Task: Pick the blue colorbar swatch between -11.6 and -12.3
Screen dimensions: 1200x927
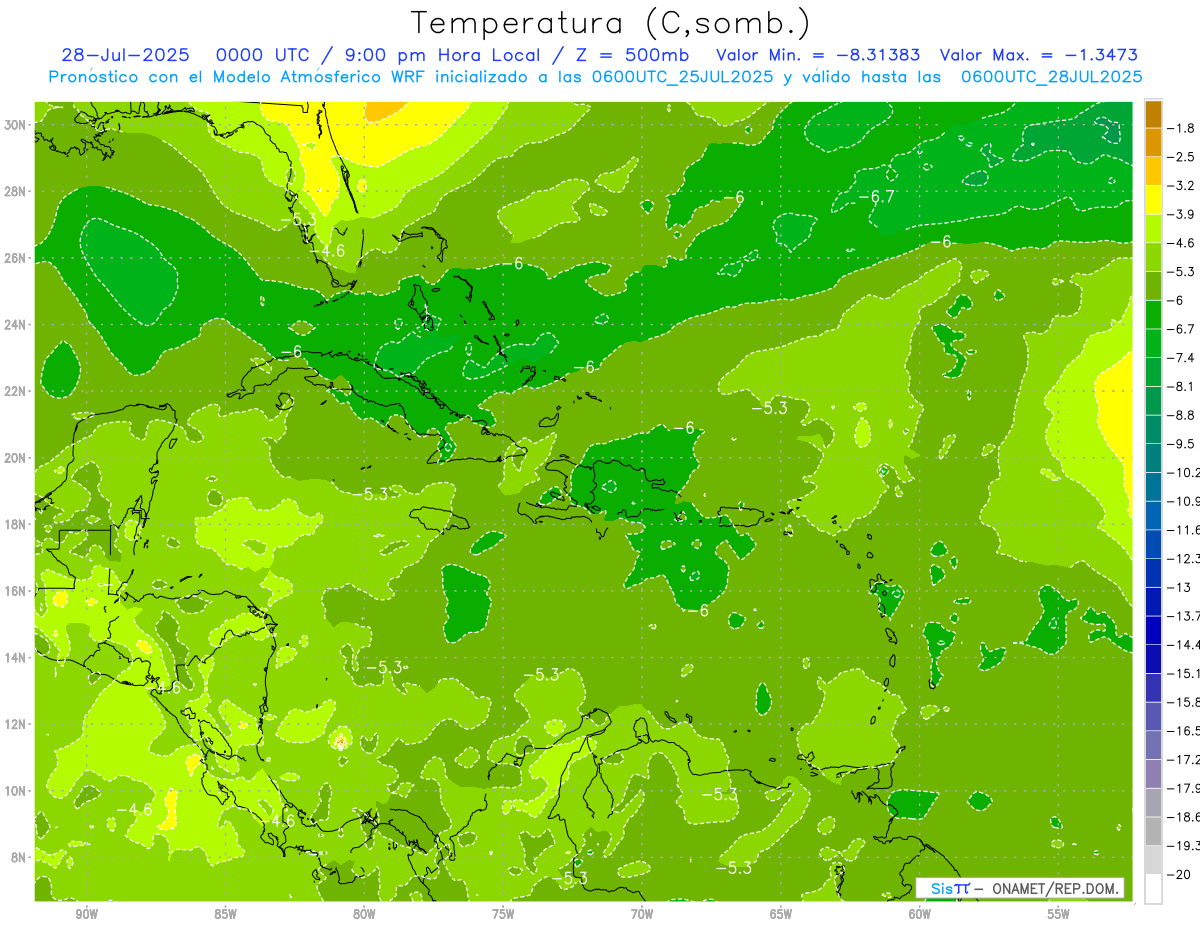Action: (x=1153, y=544)
